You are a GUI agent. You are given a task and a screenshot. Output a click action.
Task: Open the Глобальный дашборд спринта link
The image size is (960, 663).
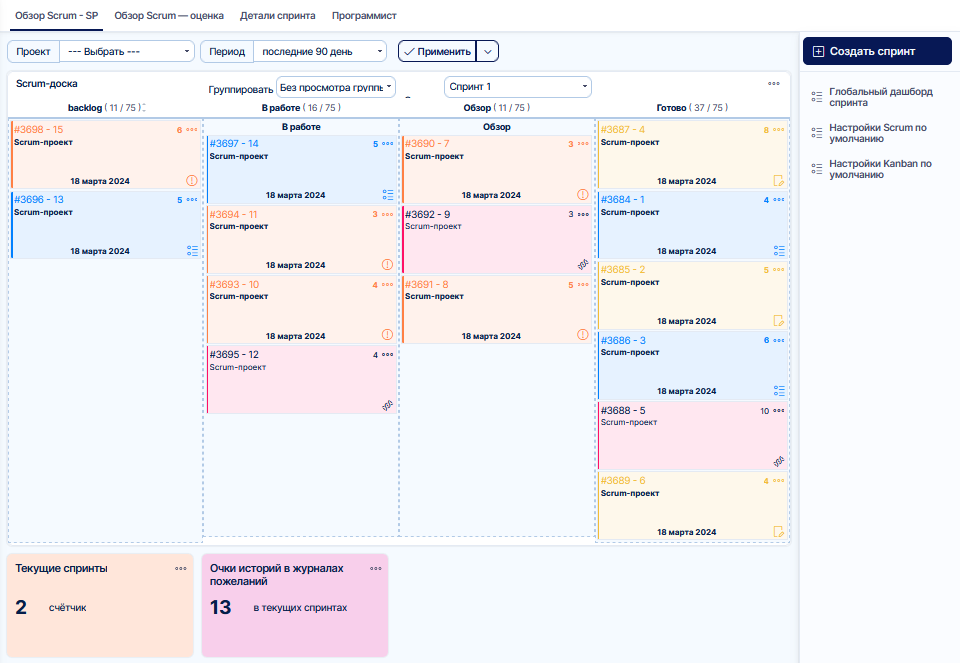pyautogui.click(x=880, y=97)
